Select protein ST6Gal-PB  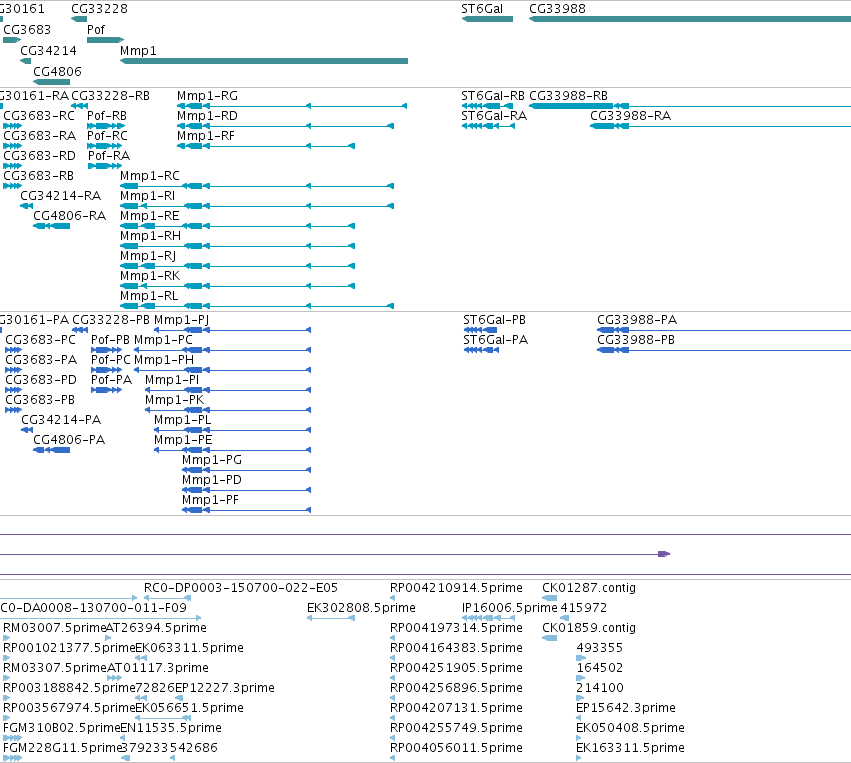[494, 320]
